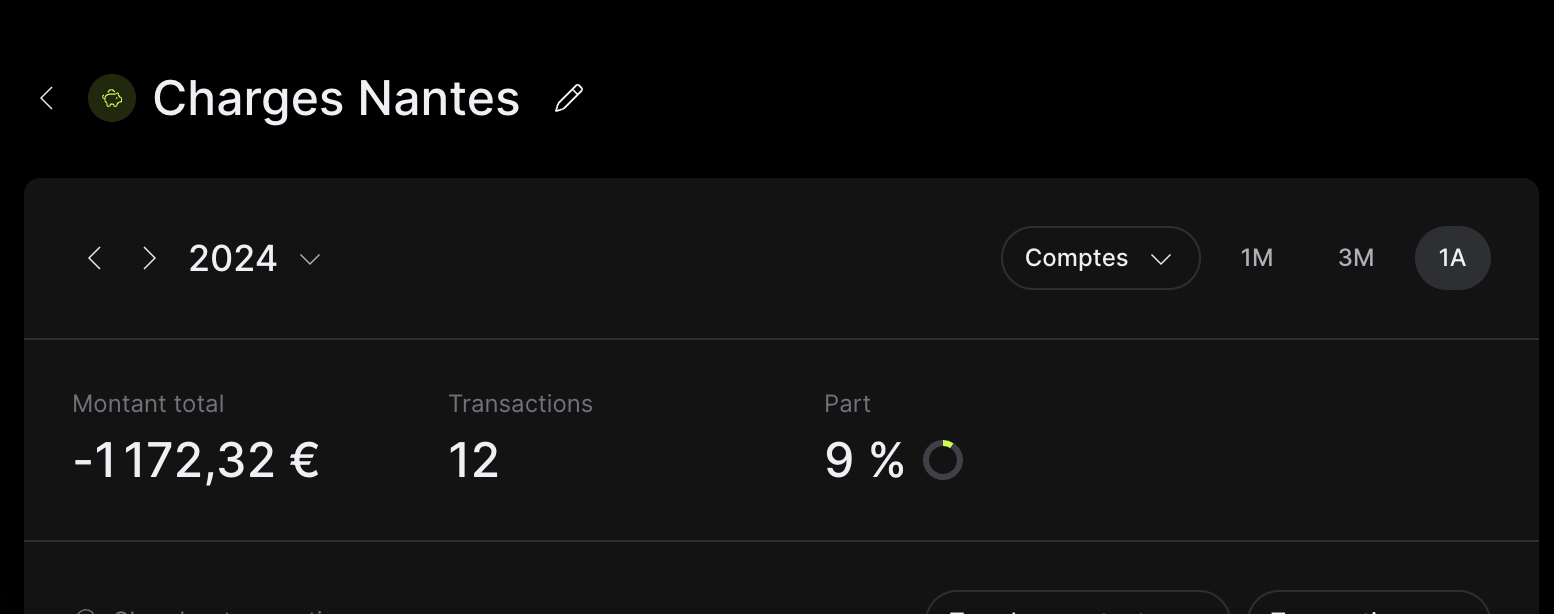
Task: Select the transactions count 12
Action: (473, 460)
